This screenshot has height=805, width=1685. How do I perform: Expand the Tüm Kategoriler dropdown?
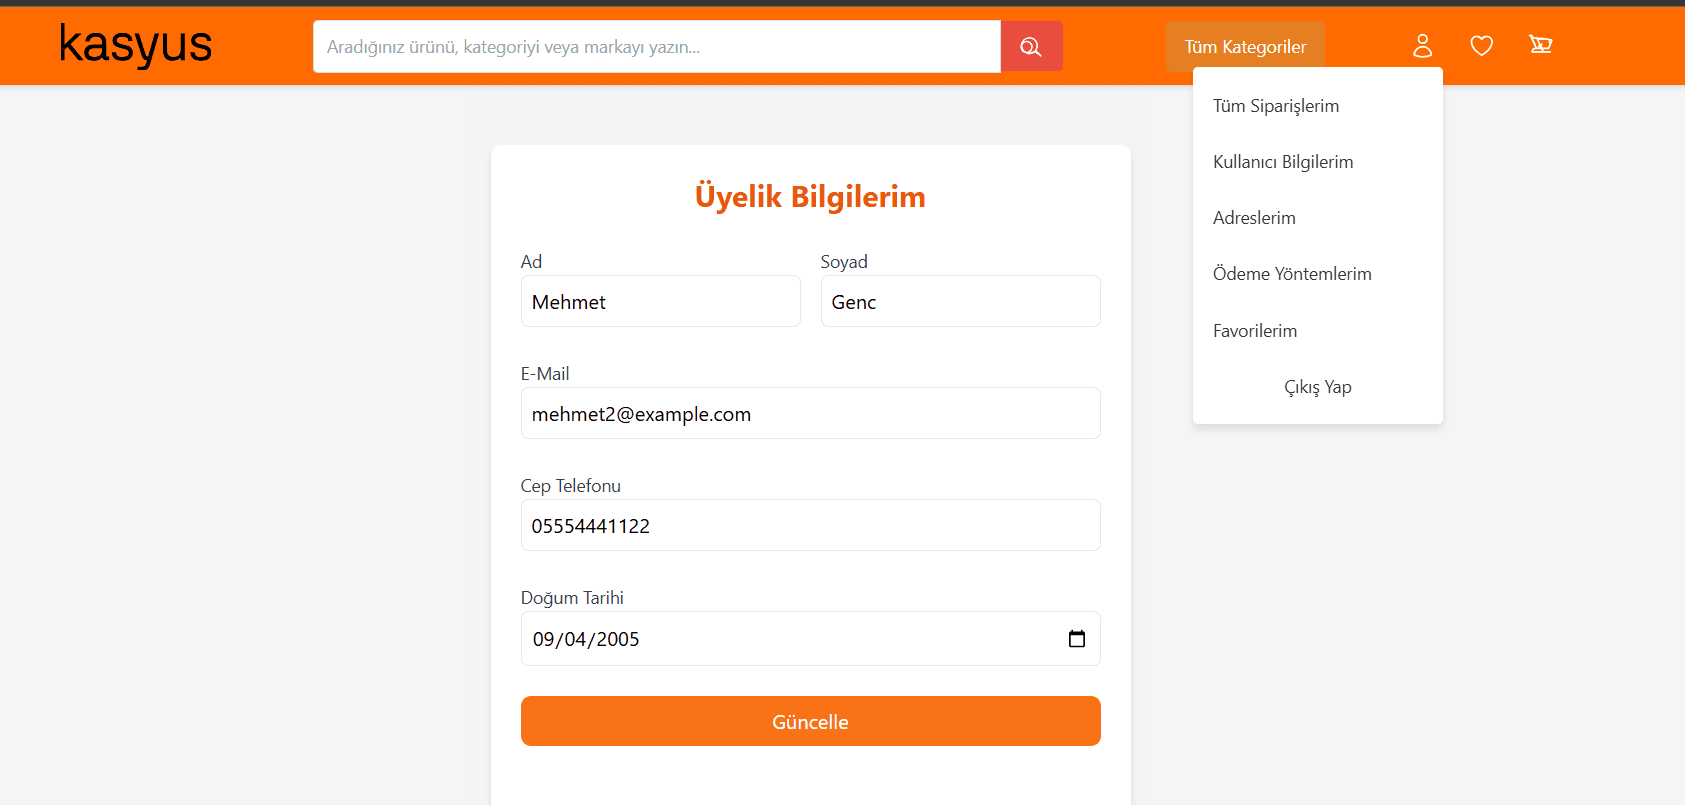pos(1244,47)
